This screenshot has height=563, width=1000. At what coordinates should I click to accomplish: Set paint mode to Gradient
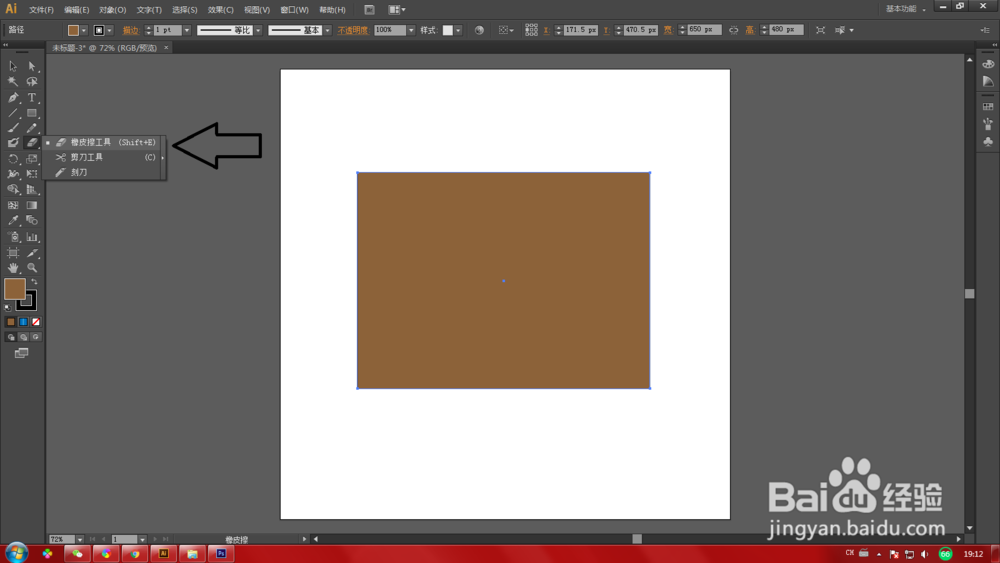(23, 322)
